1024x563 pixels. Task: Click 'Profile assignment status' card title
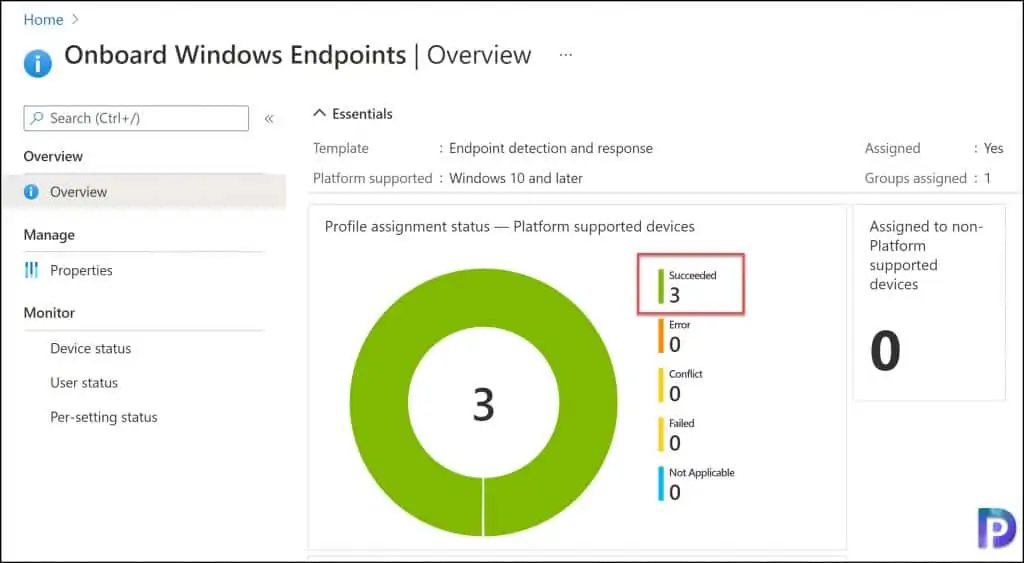[509, 227]
